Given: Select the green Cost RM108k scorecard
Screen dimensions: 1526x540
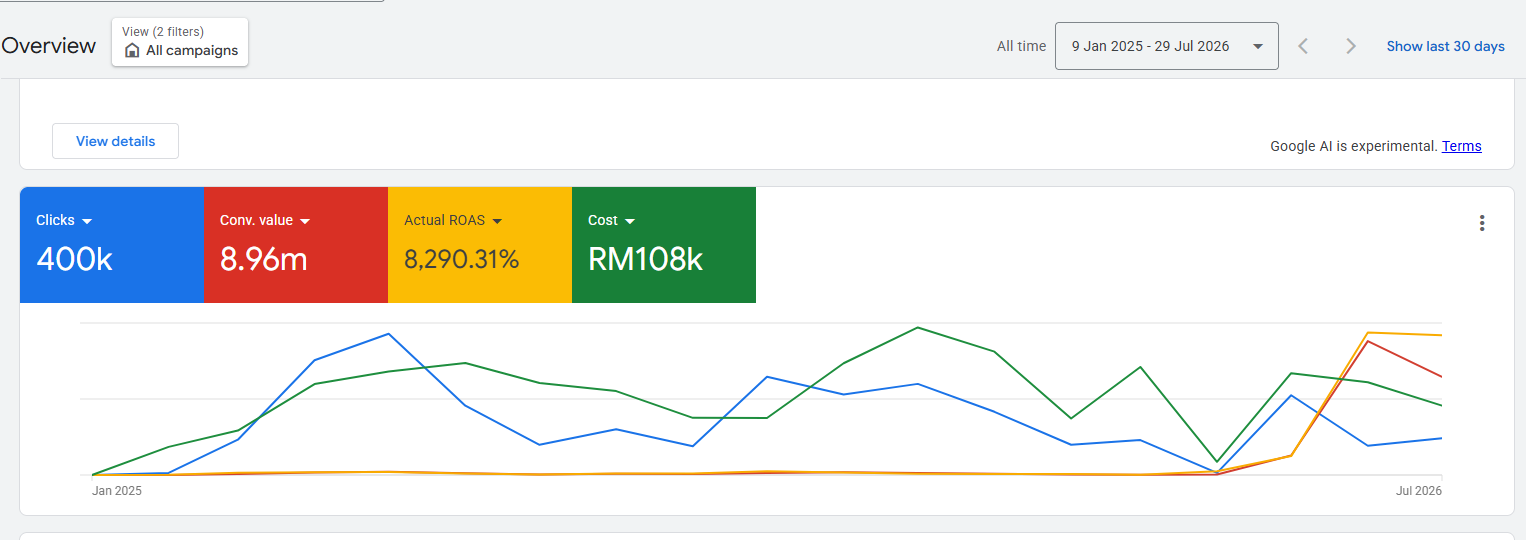Looking at the screenshot, I should (664, 245).
